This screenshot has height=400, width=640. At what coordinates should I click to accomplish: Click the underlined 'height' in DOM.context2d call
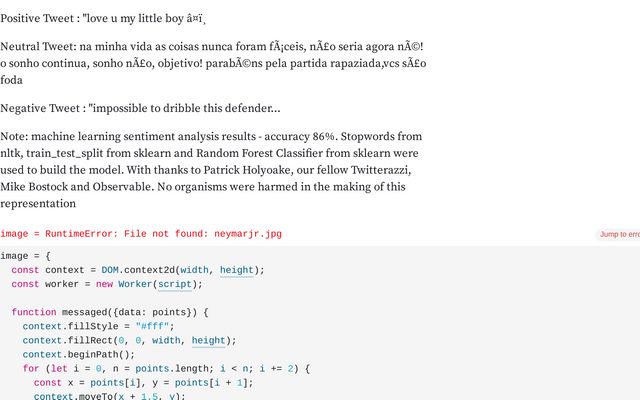point(237,270)
